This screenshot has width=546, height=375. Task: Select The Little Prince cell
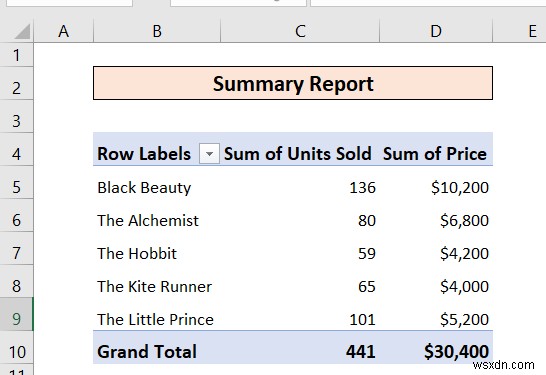(x=157, y=314)
